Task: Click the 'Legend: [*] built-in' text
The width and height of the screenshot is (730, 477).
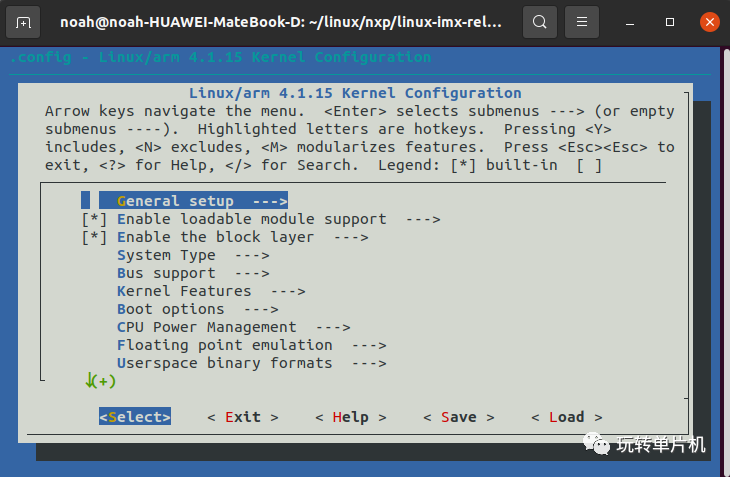Action: click(x=467, y=165)
